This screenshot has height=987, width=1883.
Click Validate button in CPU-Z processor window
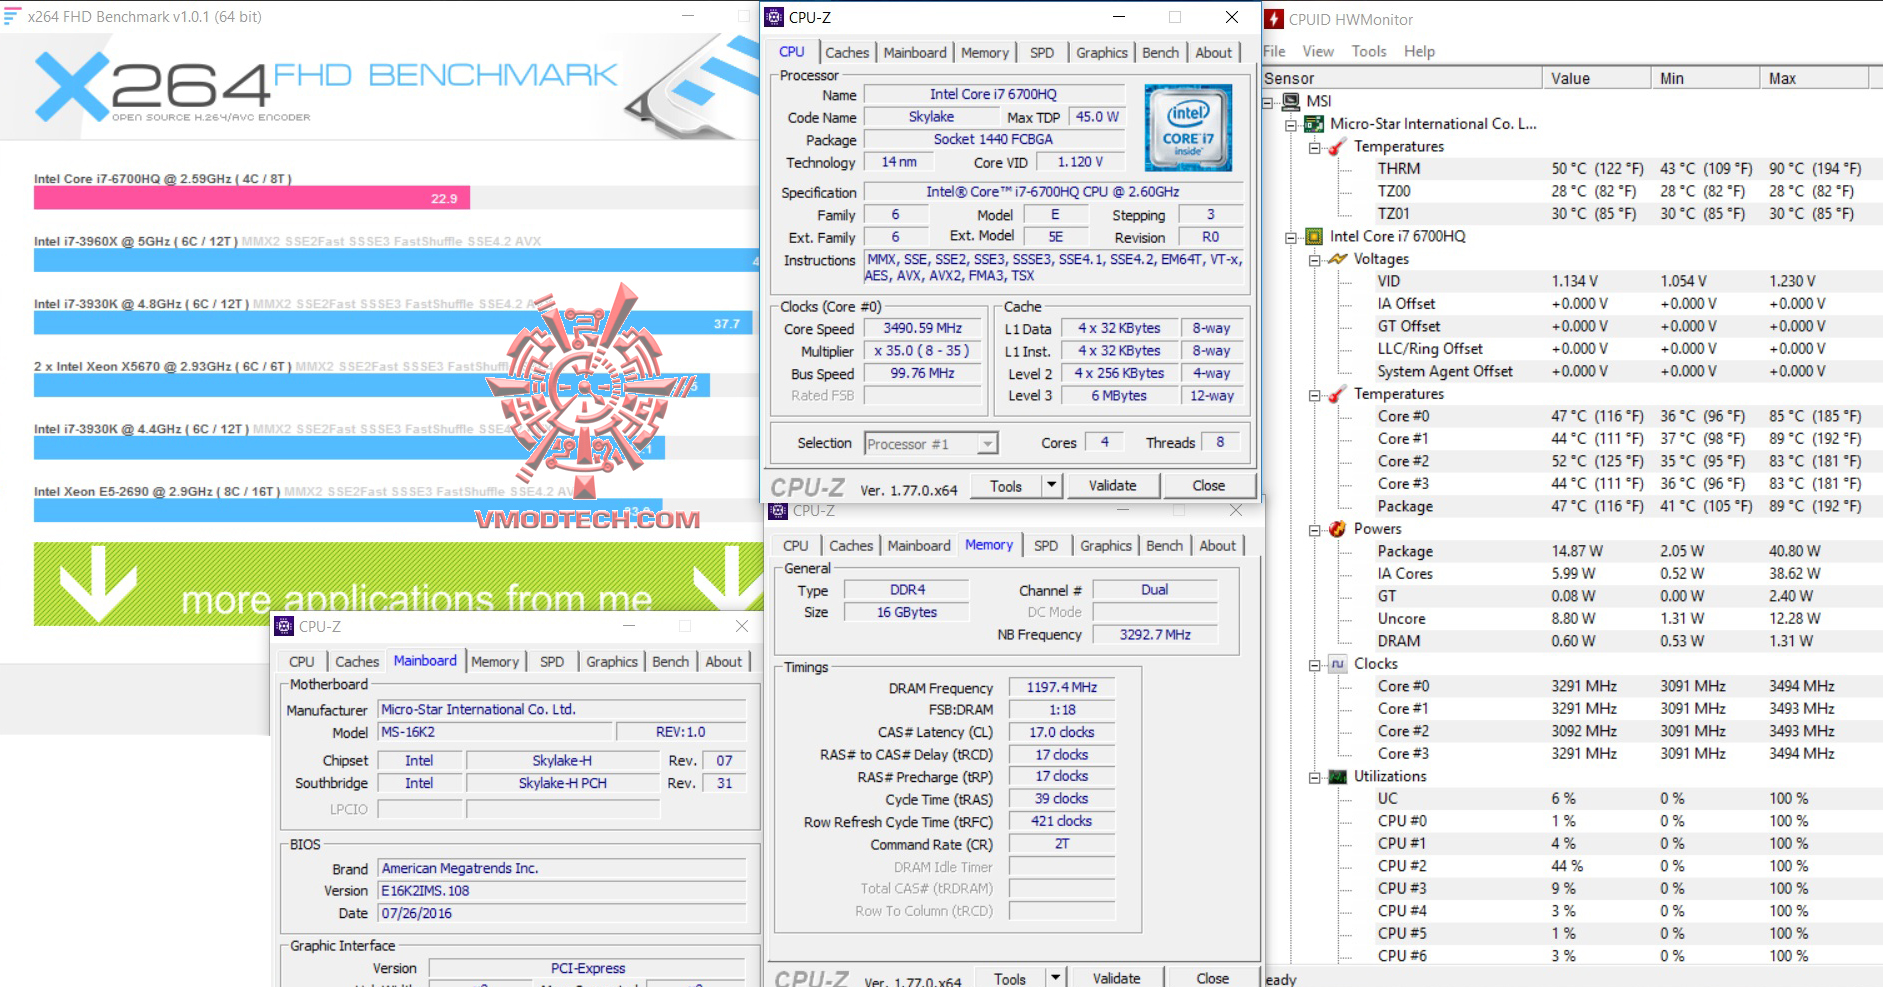pyautogui.click(x=1112, y=486)
